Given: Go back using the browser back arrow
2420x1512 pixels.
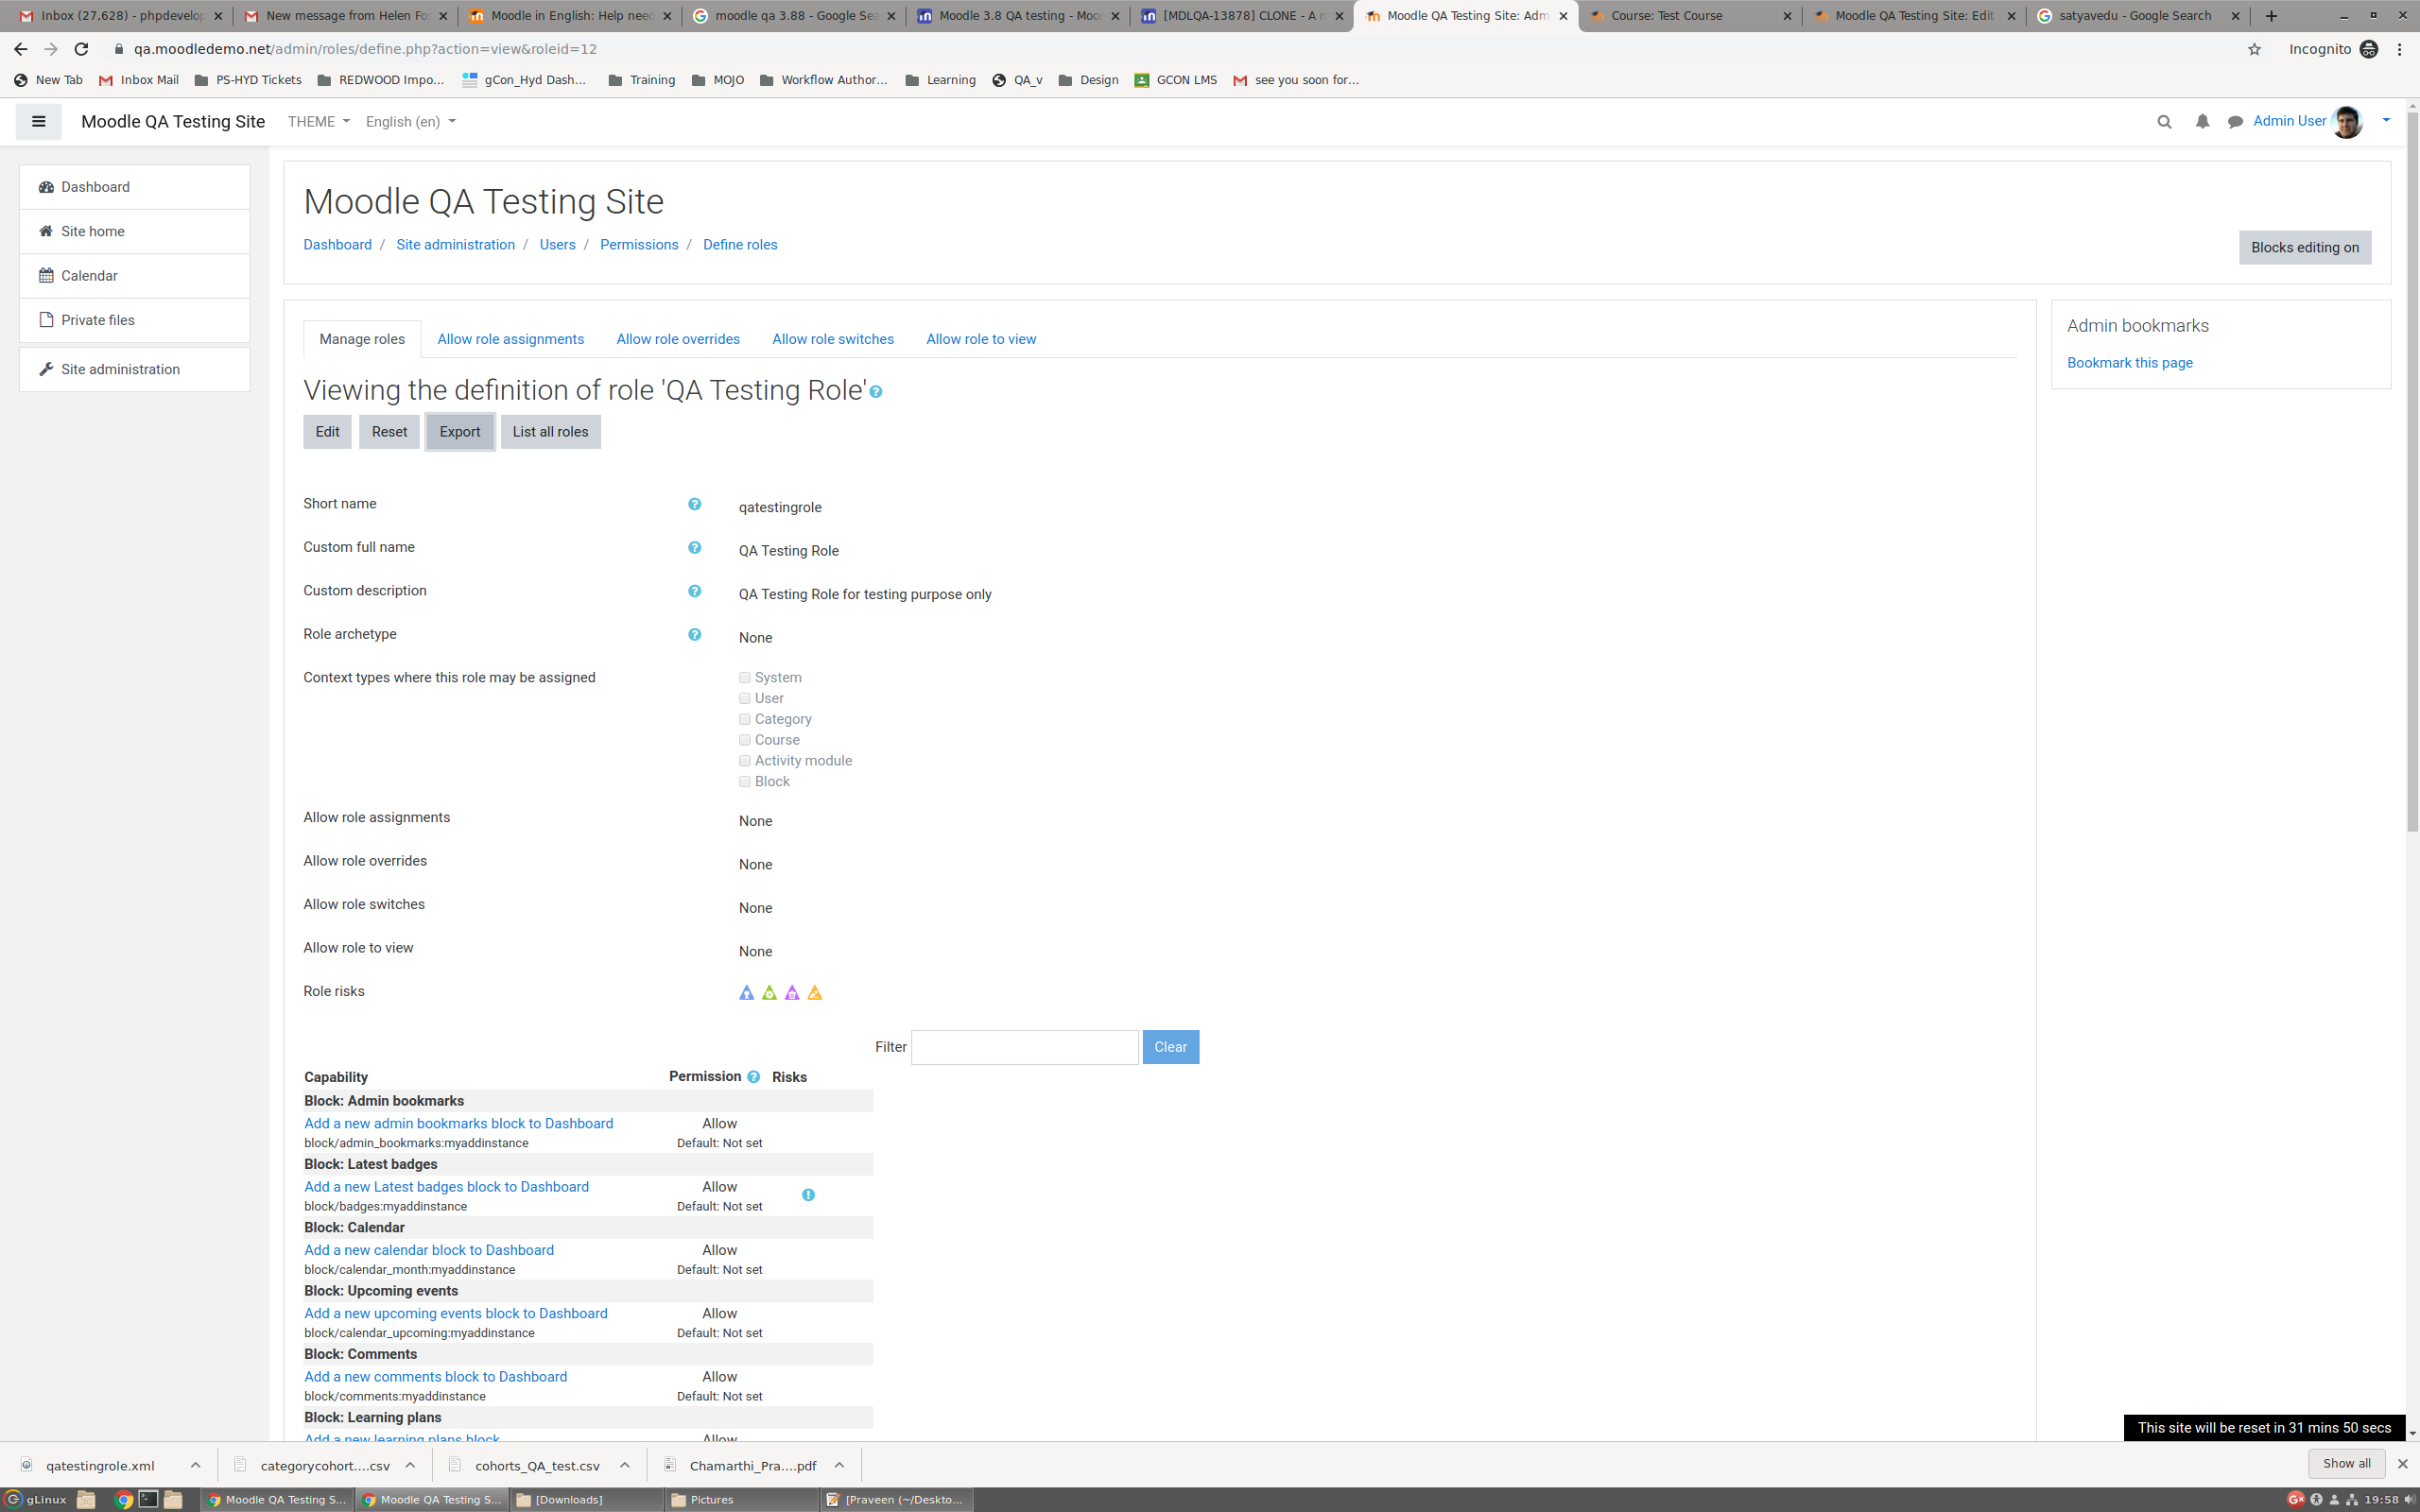Looking at the screenshot, I should pyautogui.click(x=21, y=49).
